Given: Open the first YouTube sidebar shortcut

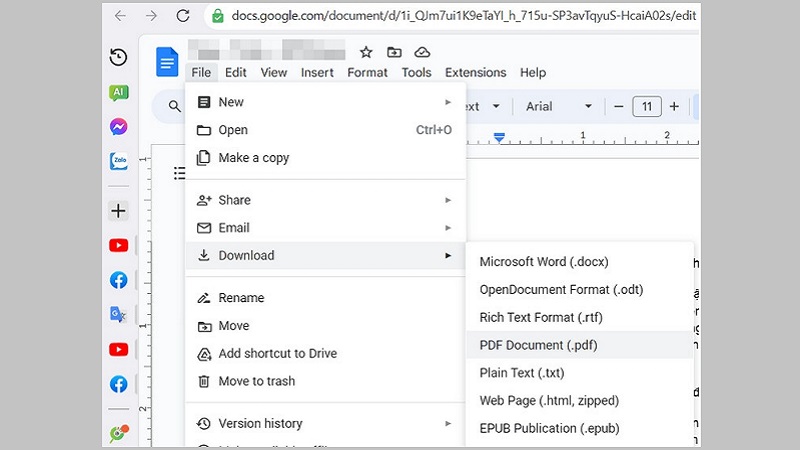Looking at the screenshot, I should click(x=118, y=245).
